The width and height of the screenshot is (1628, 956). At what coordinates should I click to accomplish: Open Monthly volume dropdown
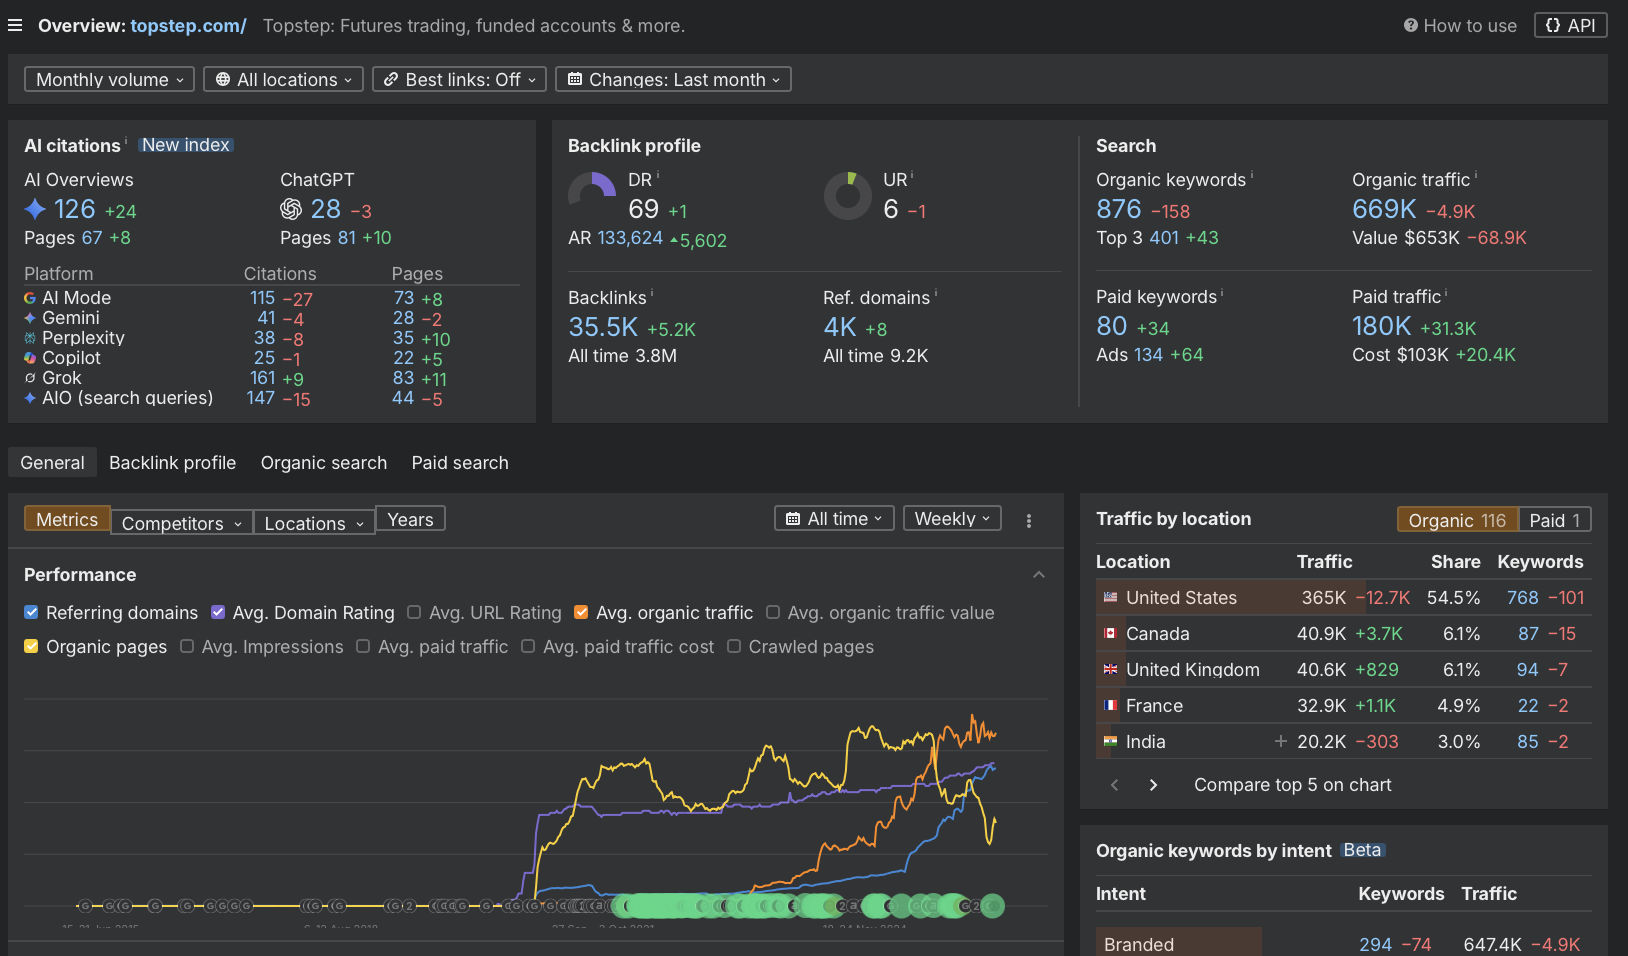109,79
